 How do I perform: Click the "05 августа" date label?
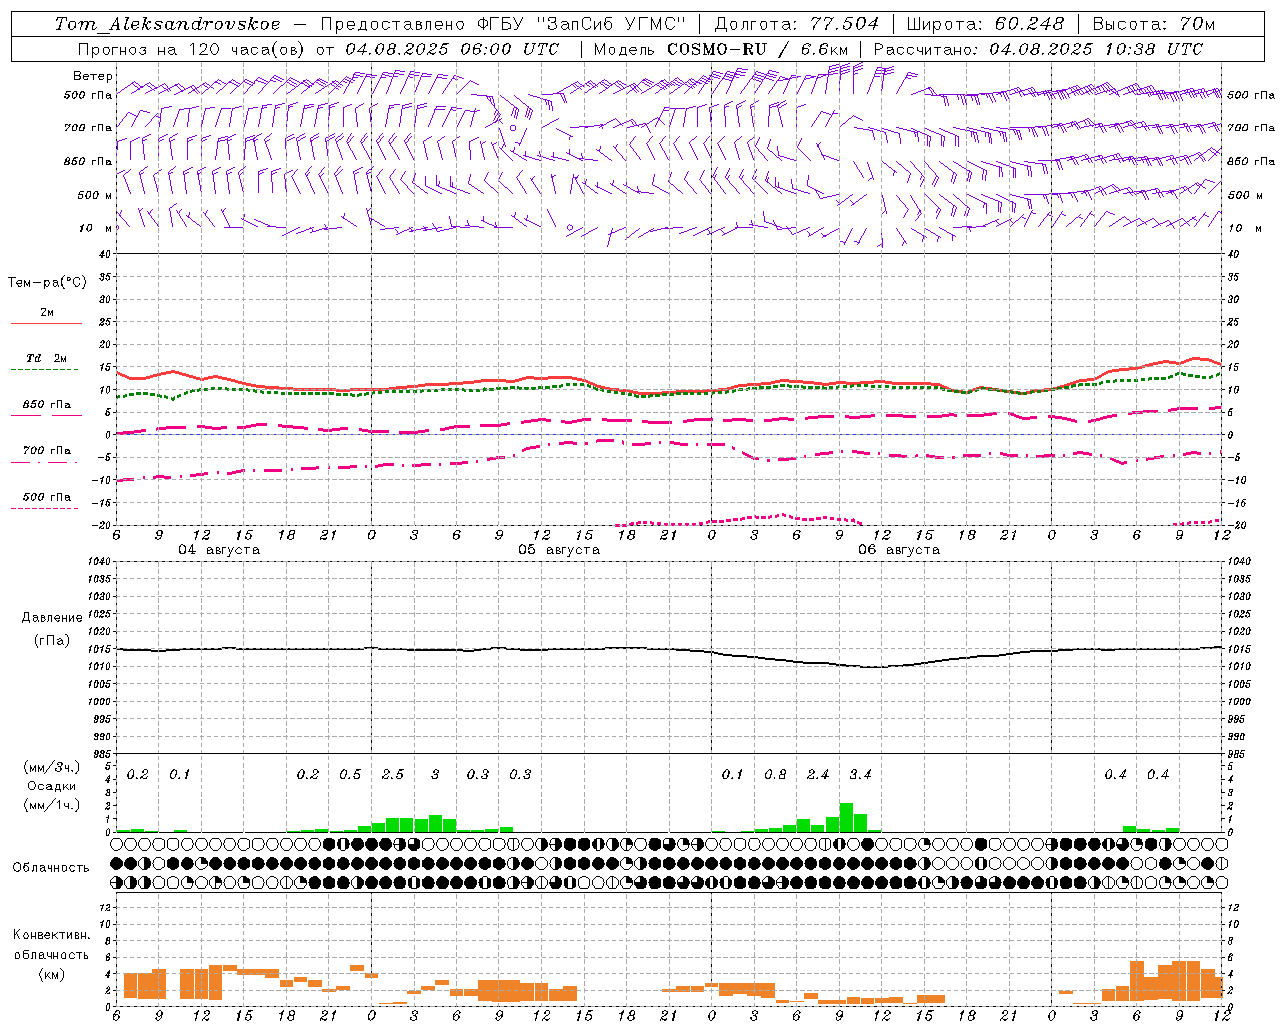(x=559, y=550)
